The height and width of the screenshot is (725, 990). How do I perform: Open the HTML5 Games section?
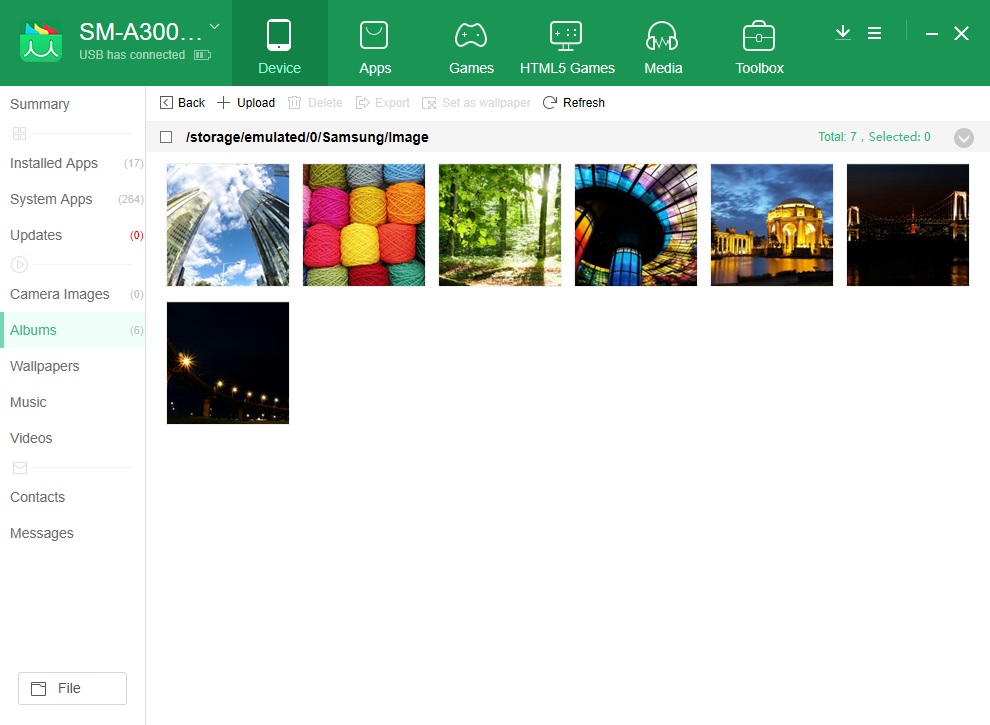pos(566,45)
